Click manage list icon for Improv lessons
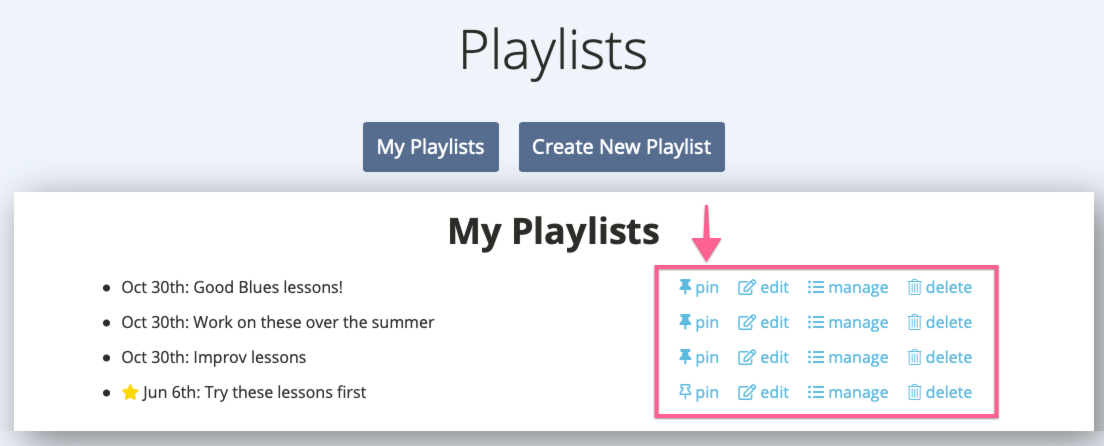 tap(815, 357)
